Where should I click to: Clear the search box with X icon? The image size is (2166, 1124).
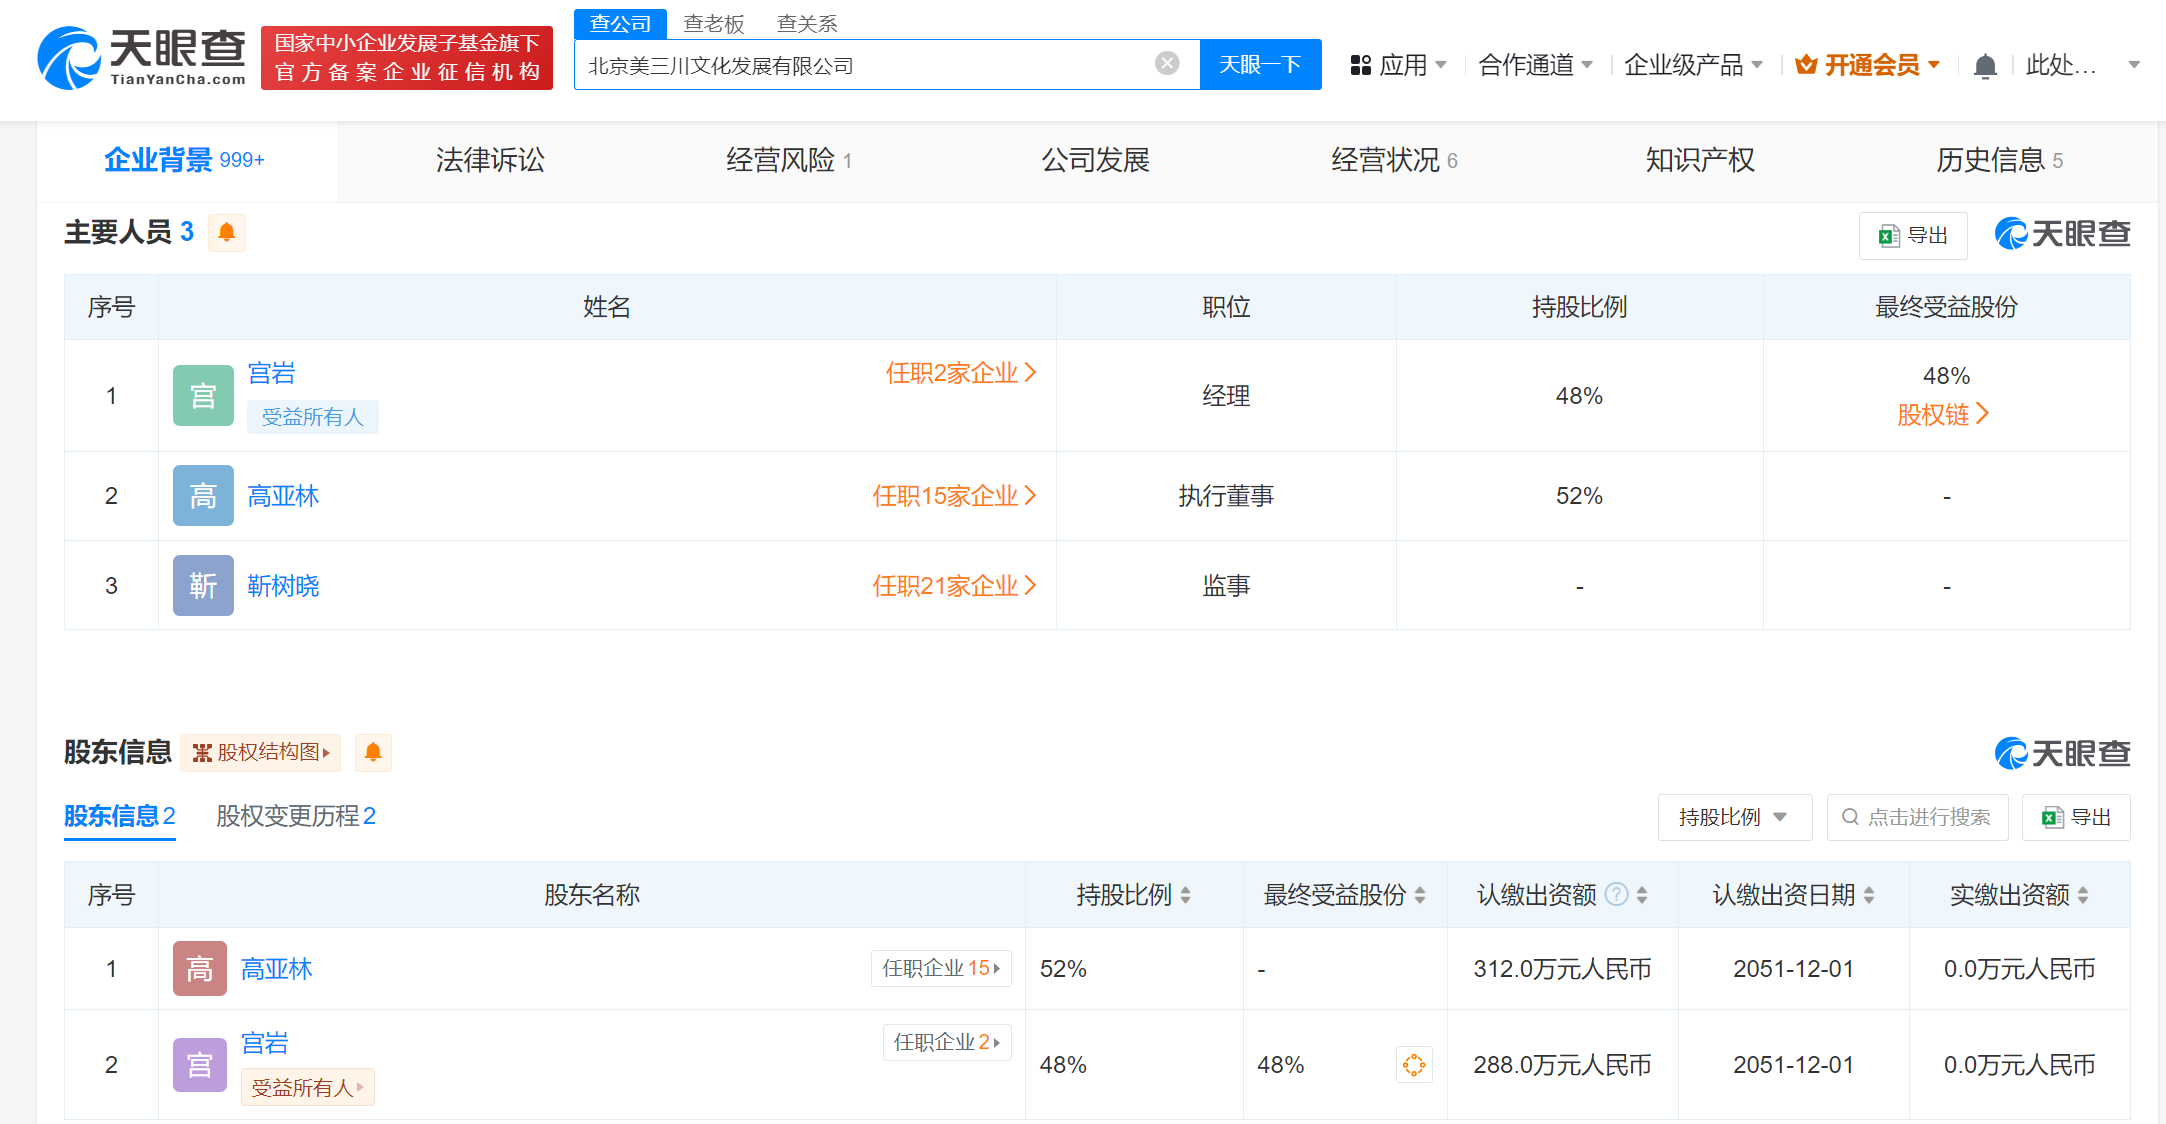pos(1166,64)
